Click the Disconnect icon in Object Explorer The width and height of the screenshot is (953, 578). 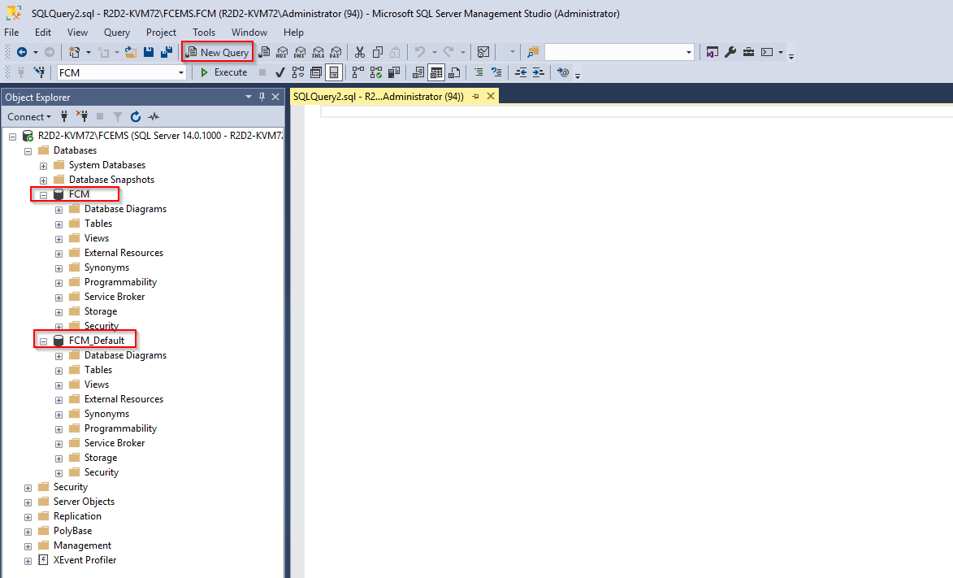click(82, 117)
